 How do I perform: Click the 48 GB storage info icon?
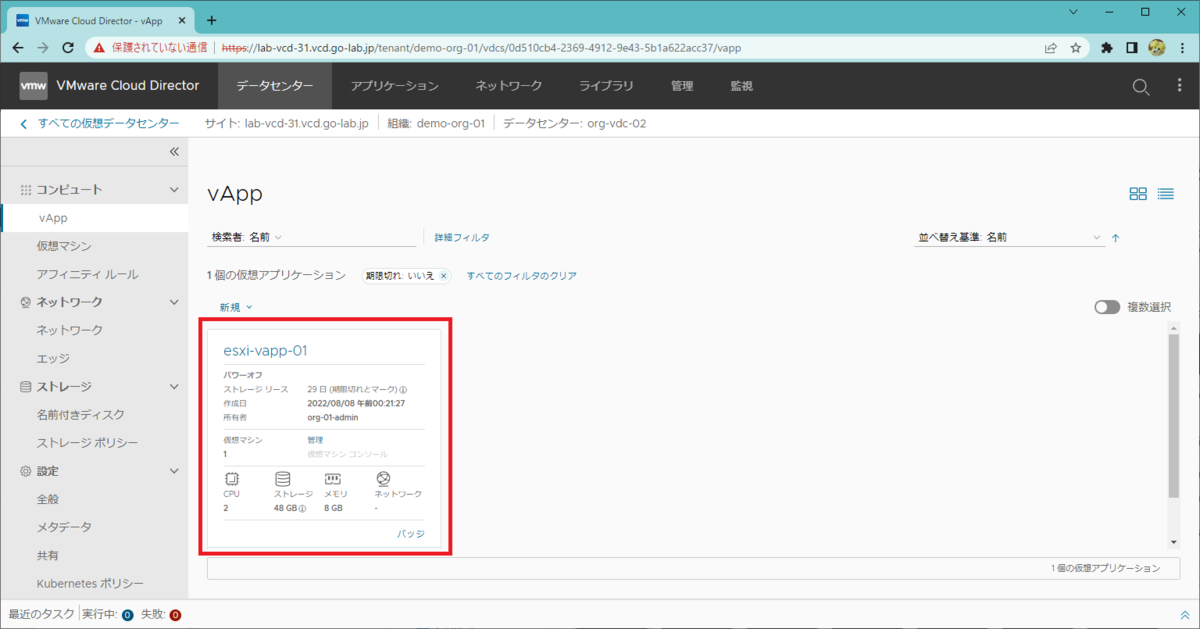303,509
